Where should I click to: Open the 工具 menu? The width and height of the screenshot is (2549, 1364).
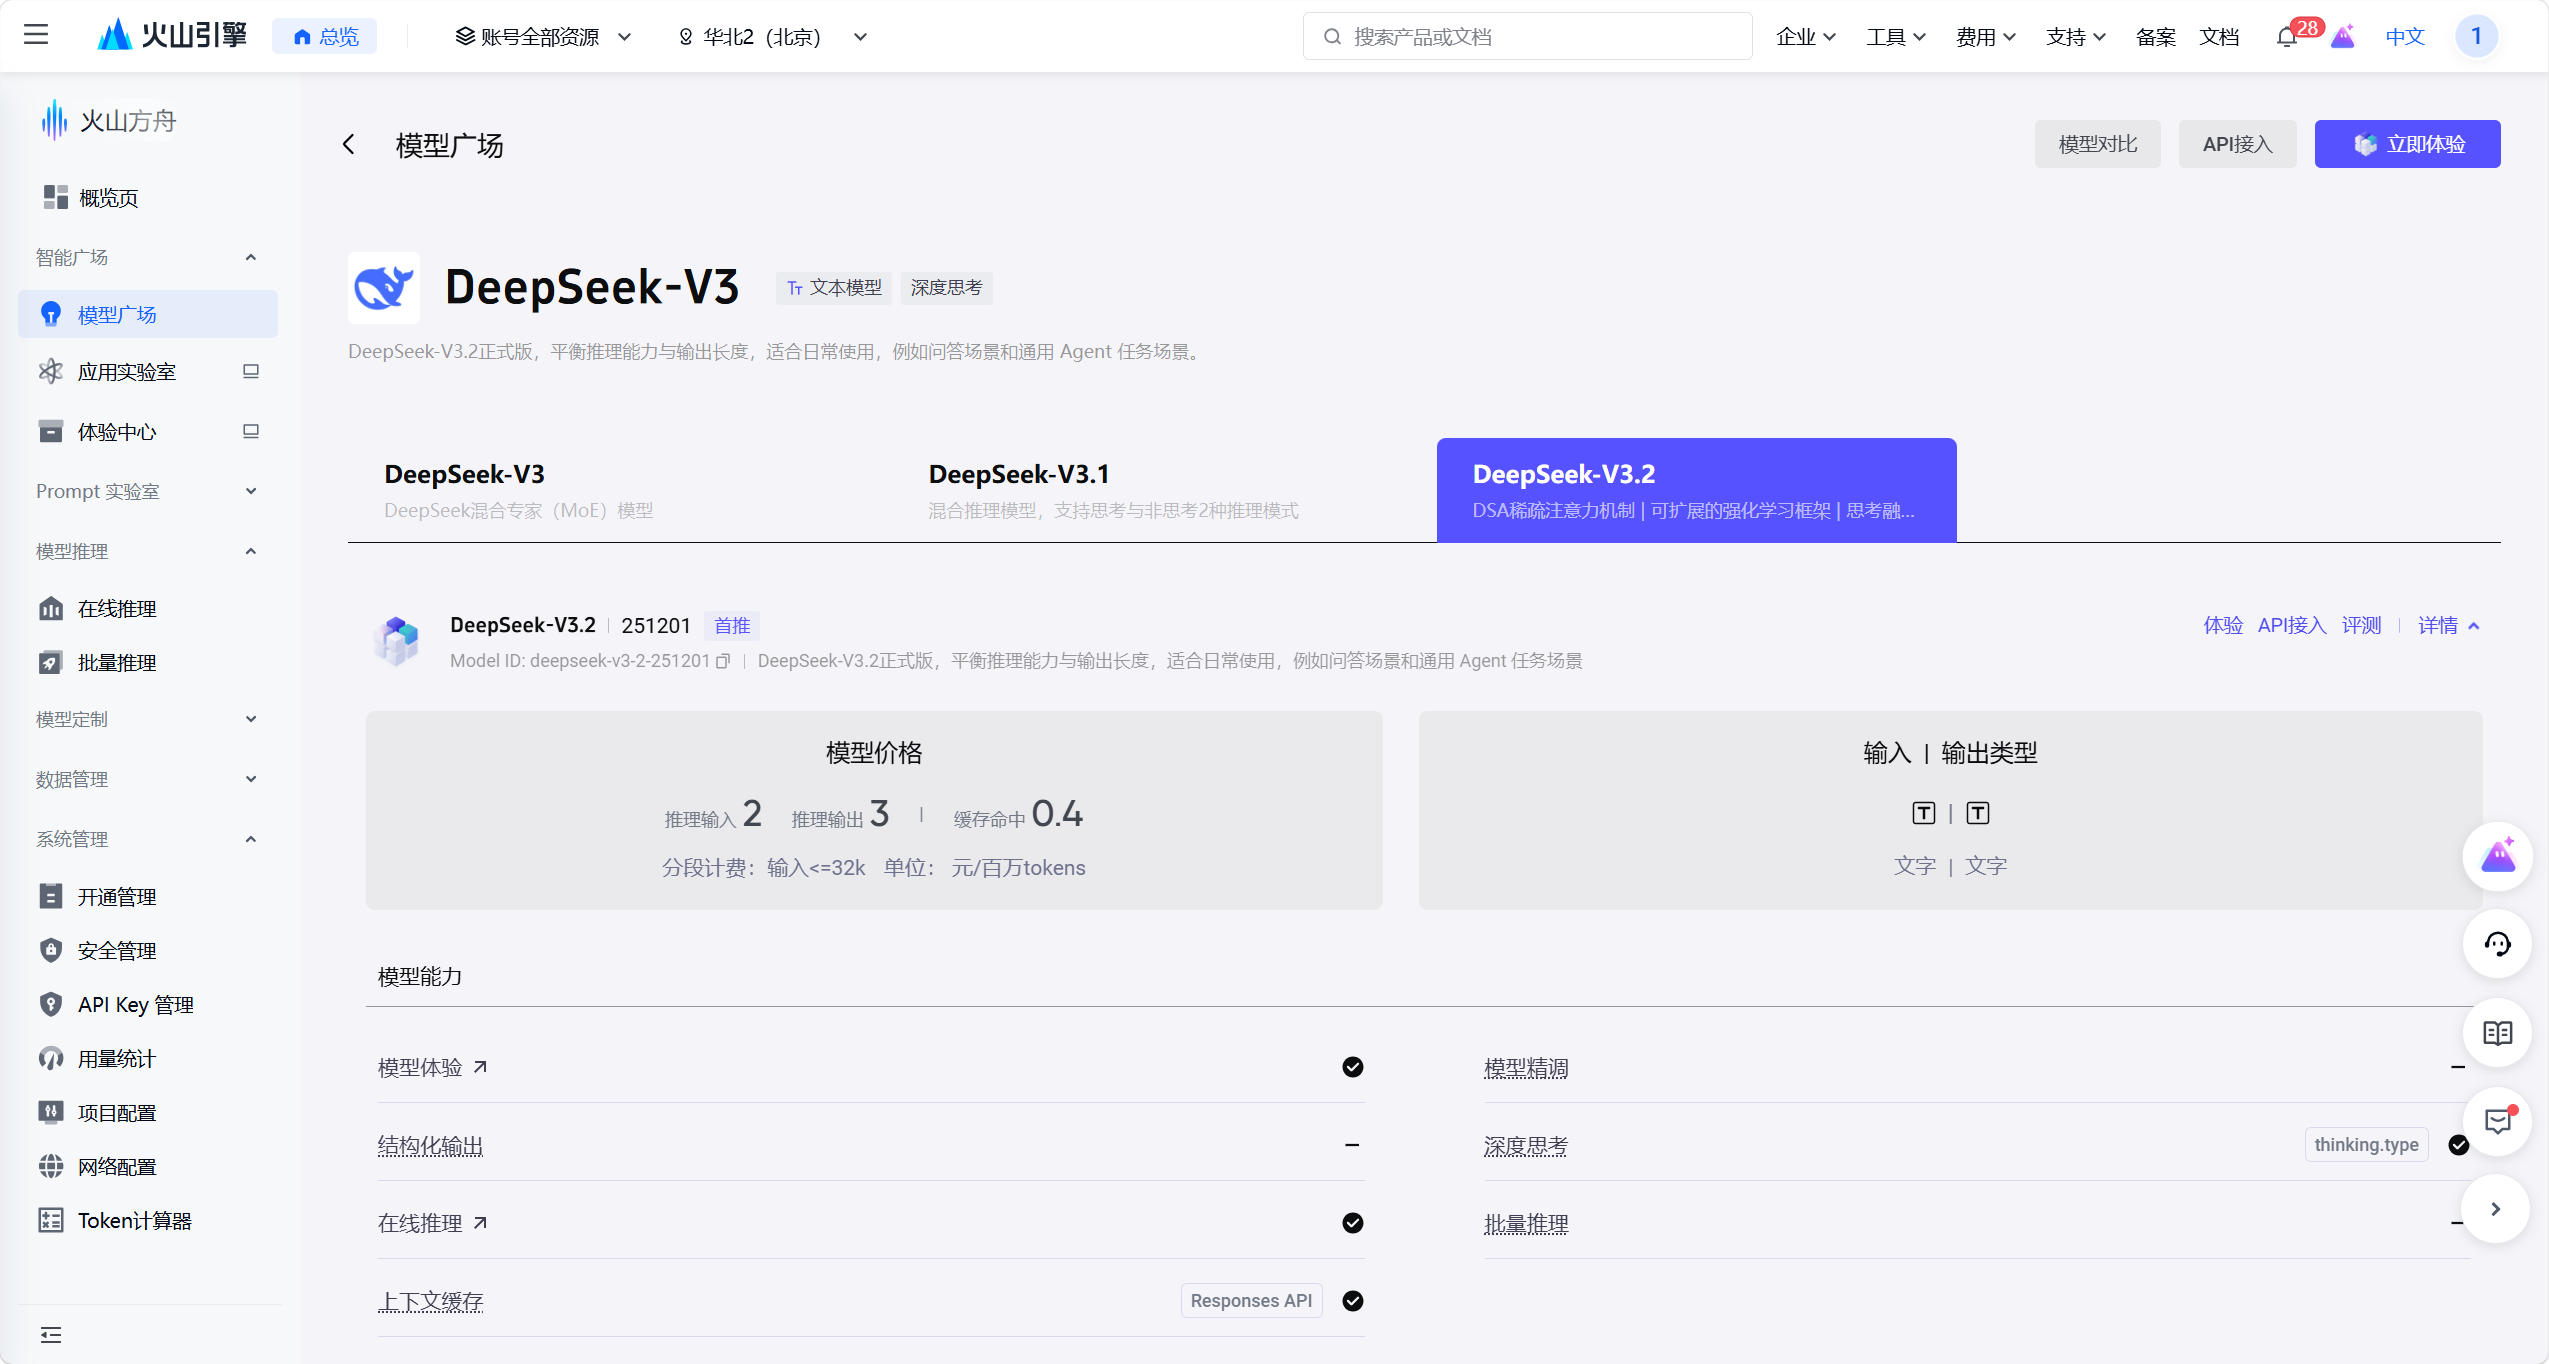coord(1895,37)
